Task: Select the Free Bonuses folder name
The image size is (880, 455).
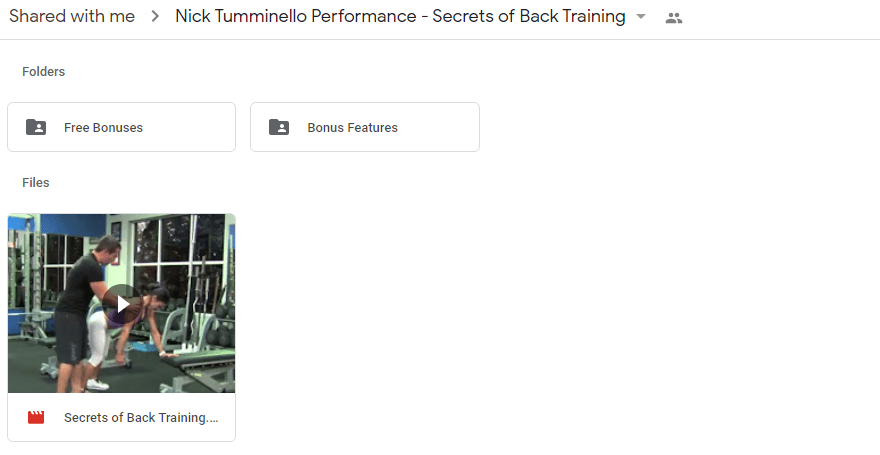Action: click(x=103, y=127)
